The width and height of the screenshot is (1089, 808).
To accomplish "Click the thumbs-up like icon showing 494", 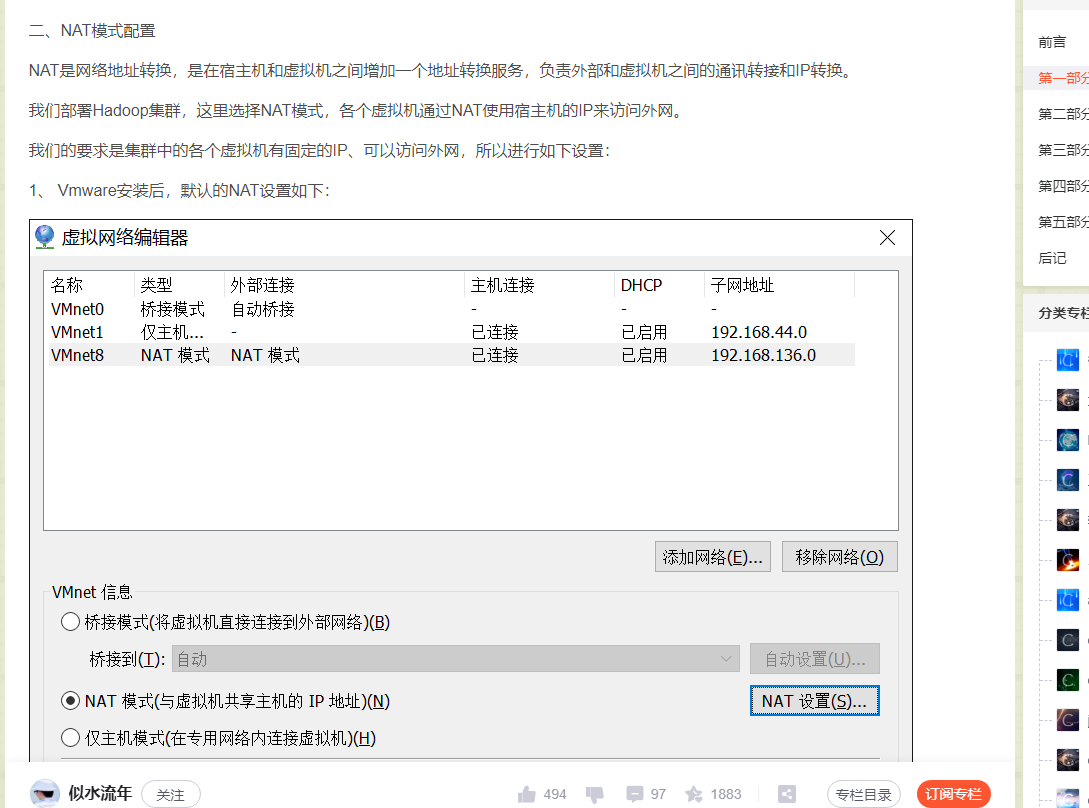I will pos(526,794).
